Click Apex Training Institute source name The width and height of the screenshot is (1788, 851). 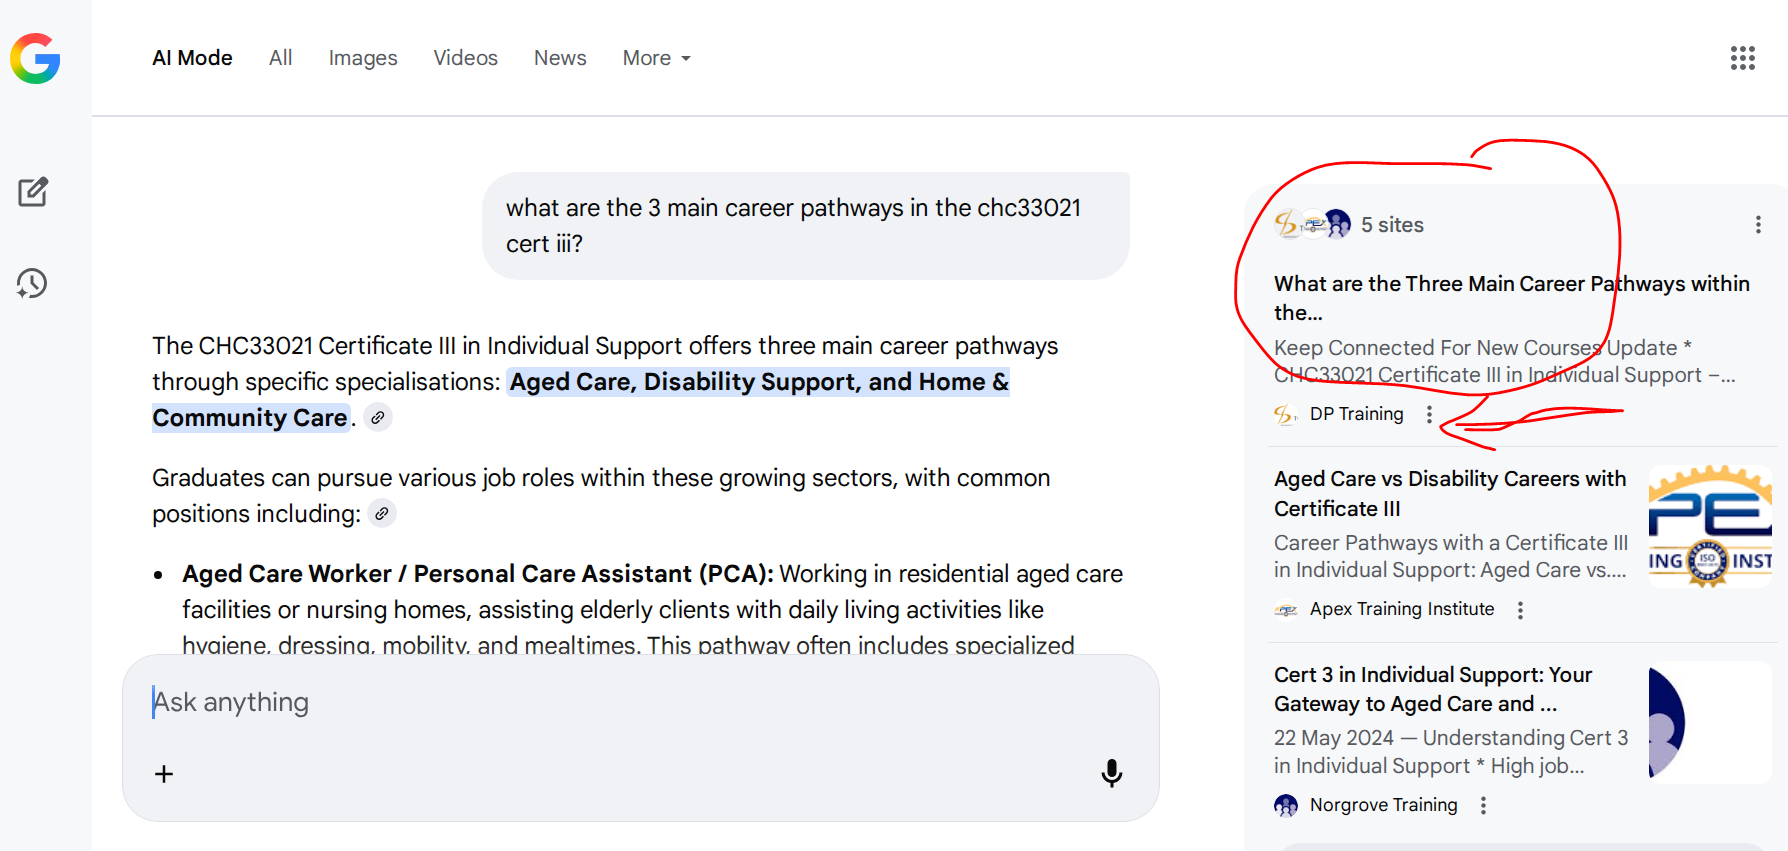1402,610
